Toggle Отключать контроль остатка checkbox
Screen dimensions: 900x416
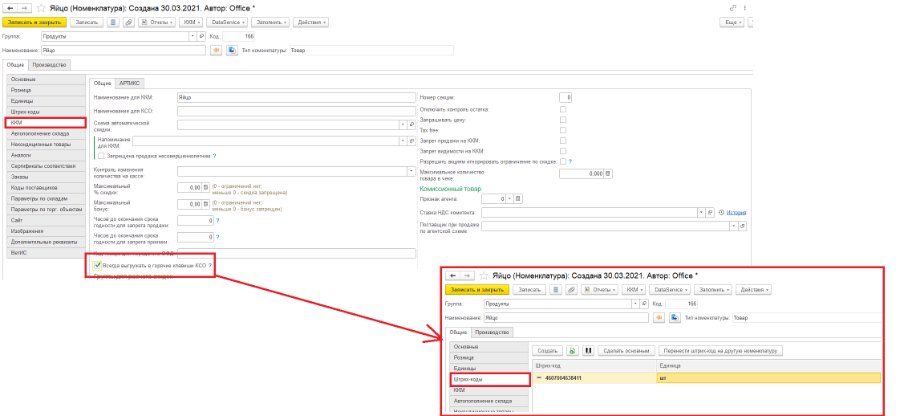click(563, 109)
